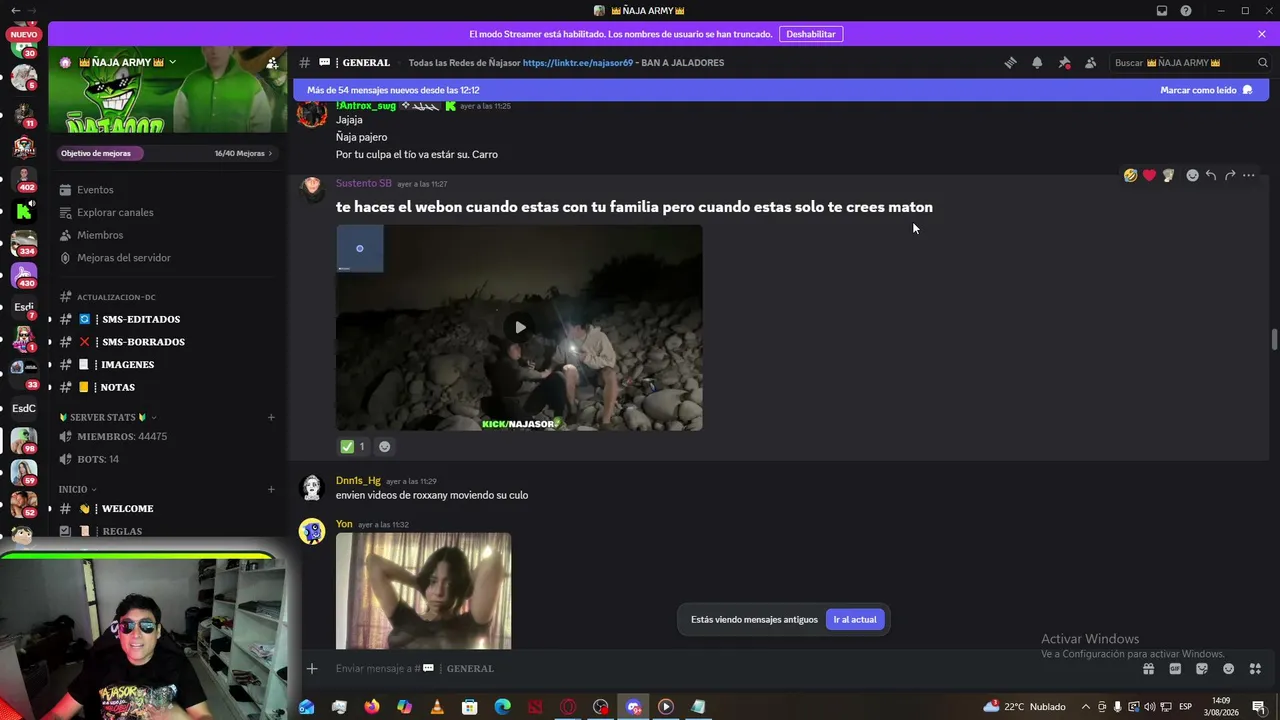This screenshot has width=1280, height=720.
Task: Collapse SERVER STATS category
Action: coord(108,417)
